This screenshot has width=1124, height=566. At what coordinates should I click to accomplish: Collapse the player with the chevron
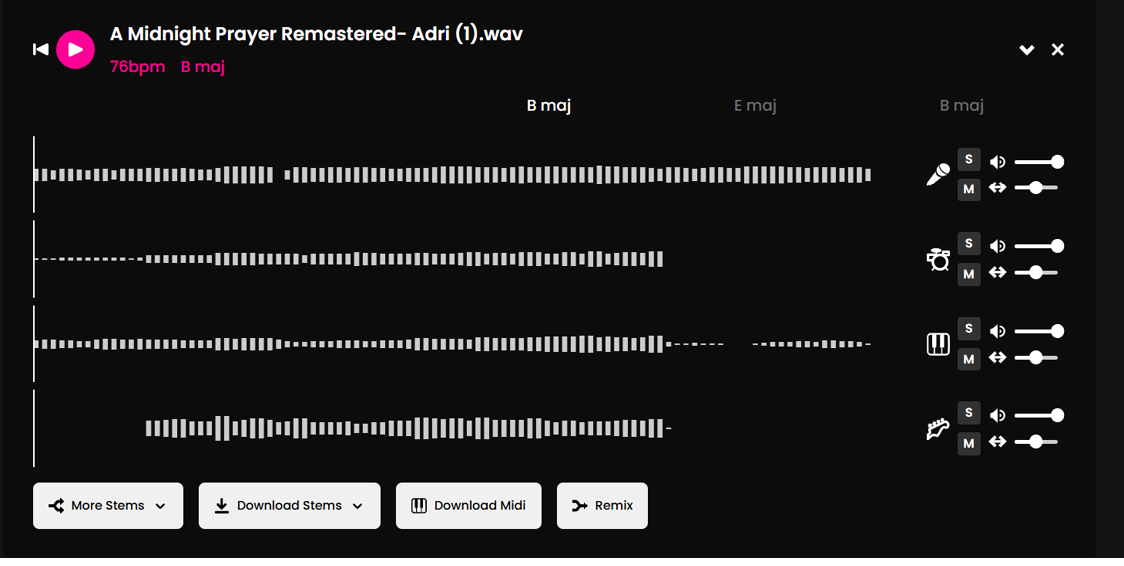(x=1026, y=50)
